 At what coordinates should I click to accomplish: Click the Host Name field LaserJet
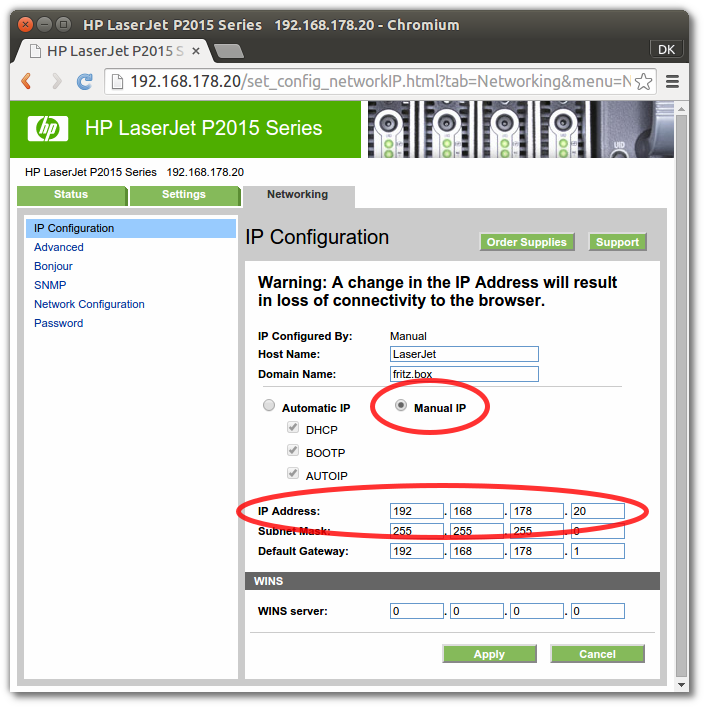pos(464,354)
